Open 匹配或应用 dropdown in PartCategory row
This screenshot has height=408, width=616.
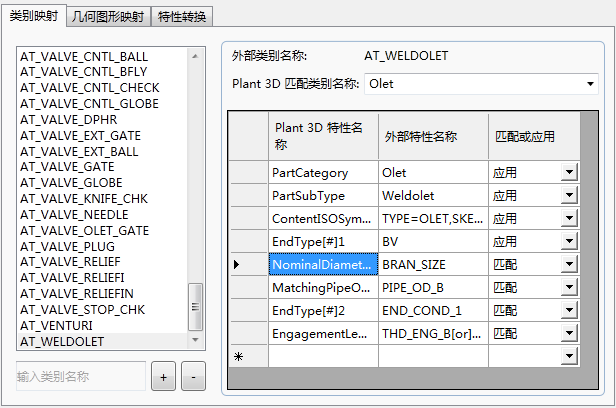pyautogui.click(x=569, y=172)
